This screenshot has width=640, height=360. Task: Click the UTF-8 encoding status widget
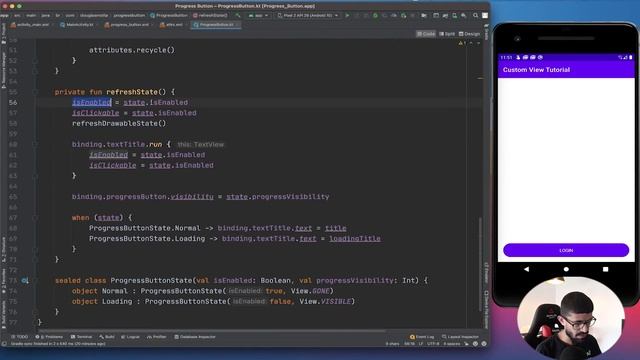pos(433,344)
